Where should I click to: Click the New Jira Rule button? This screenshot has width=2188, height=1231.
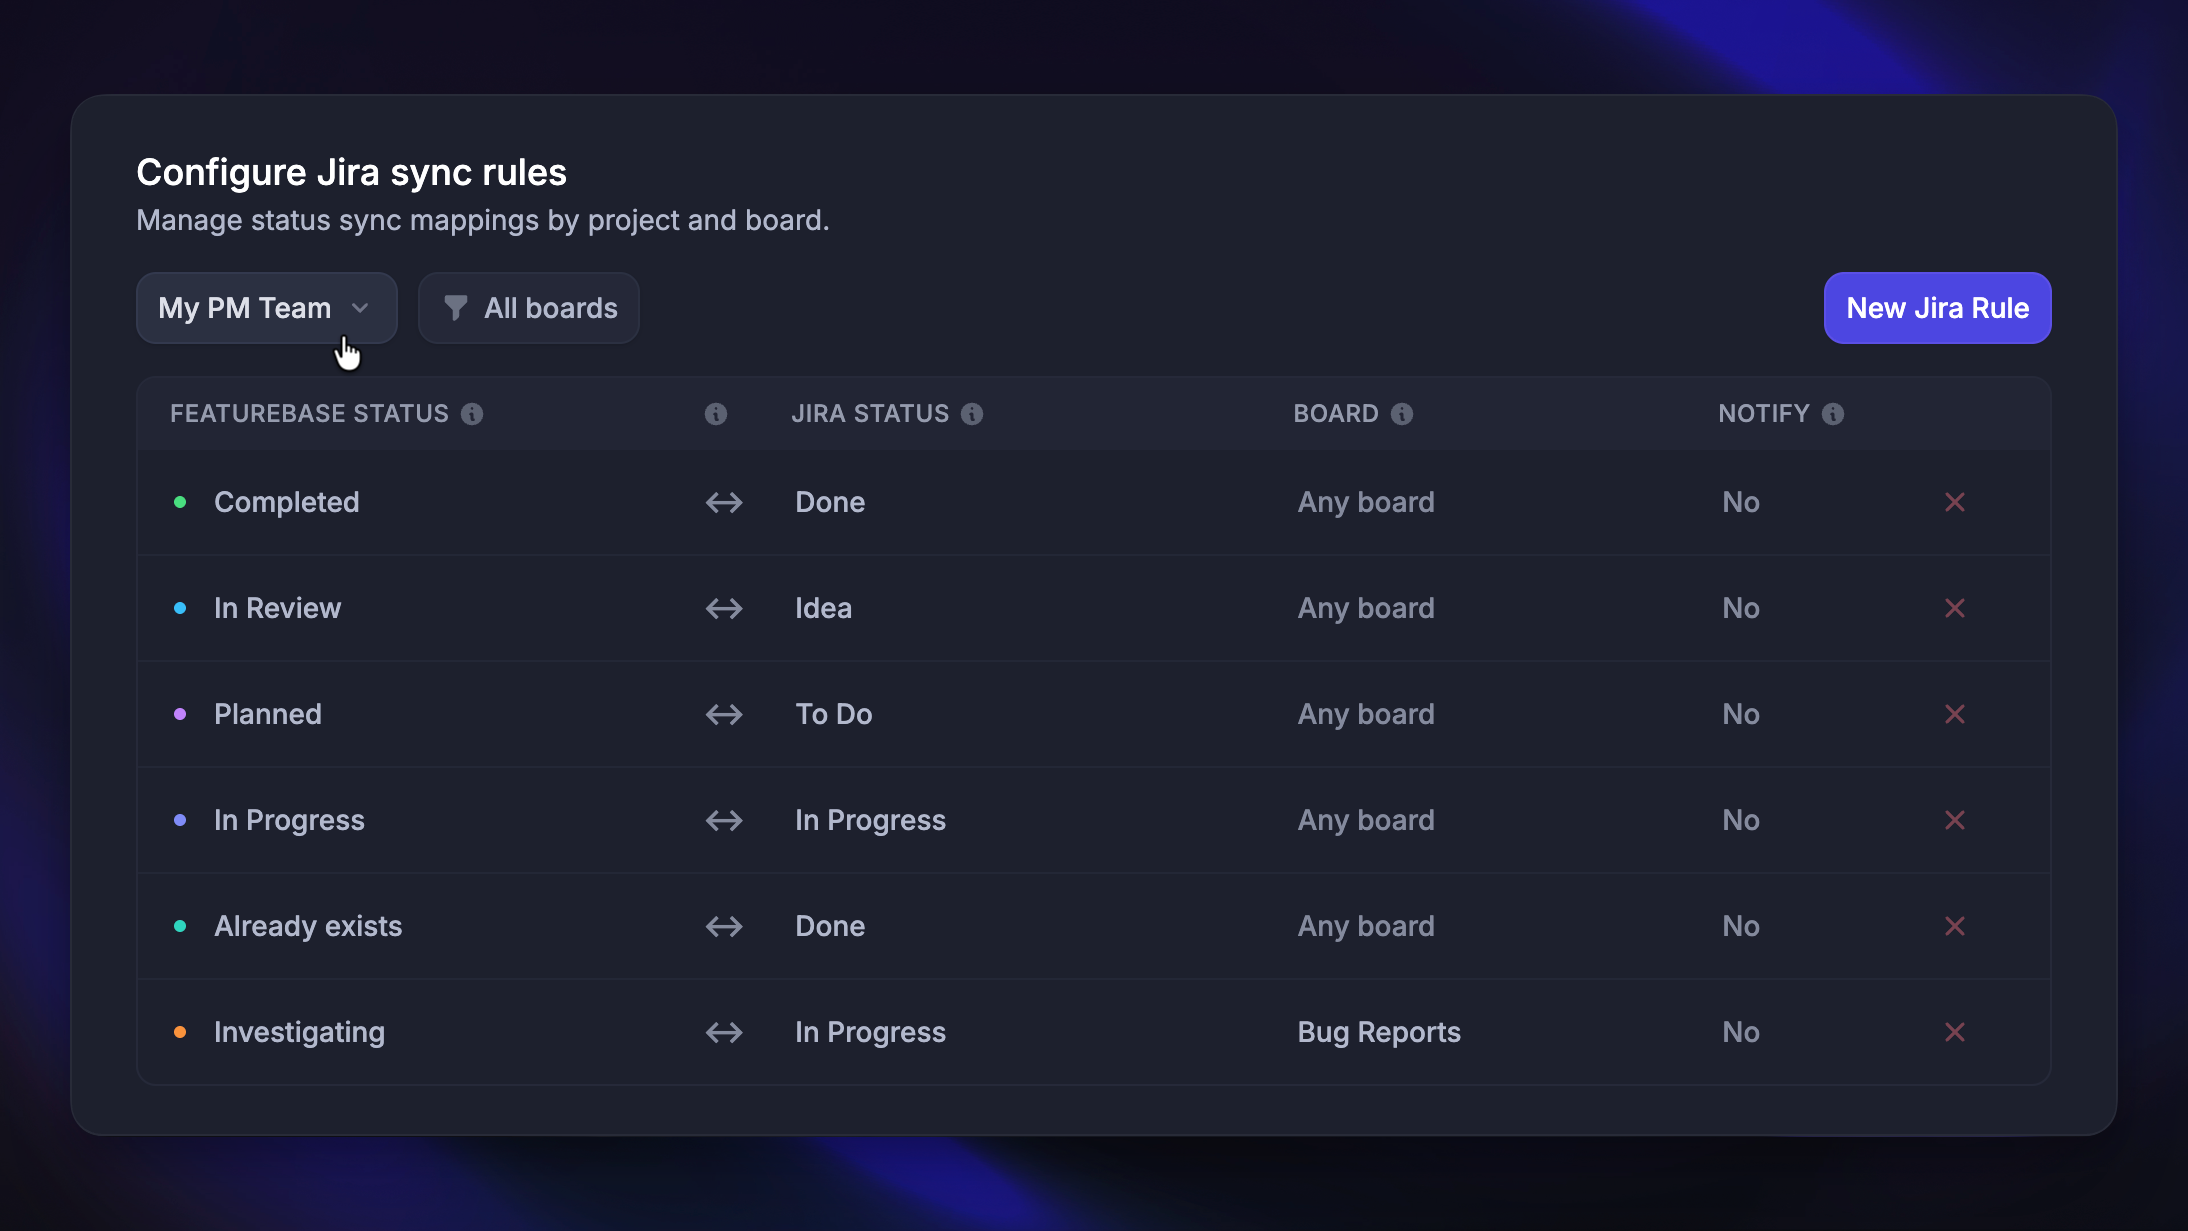[x=1937, y=308]
